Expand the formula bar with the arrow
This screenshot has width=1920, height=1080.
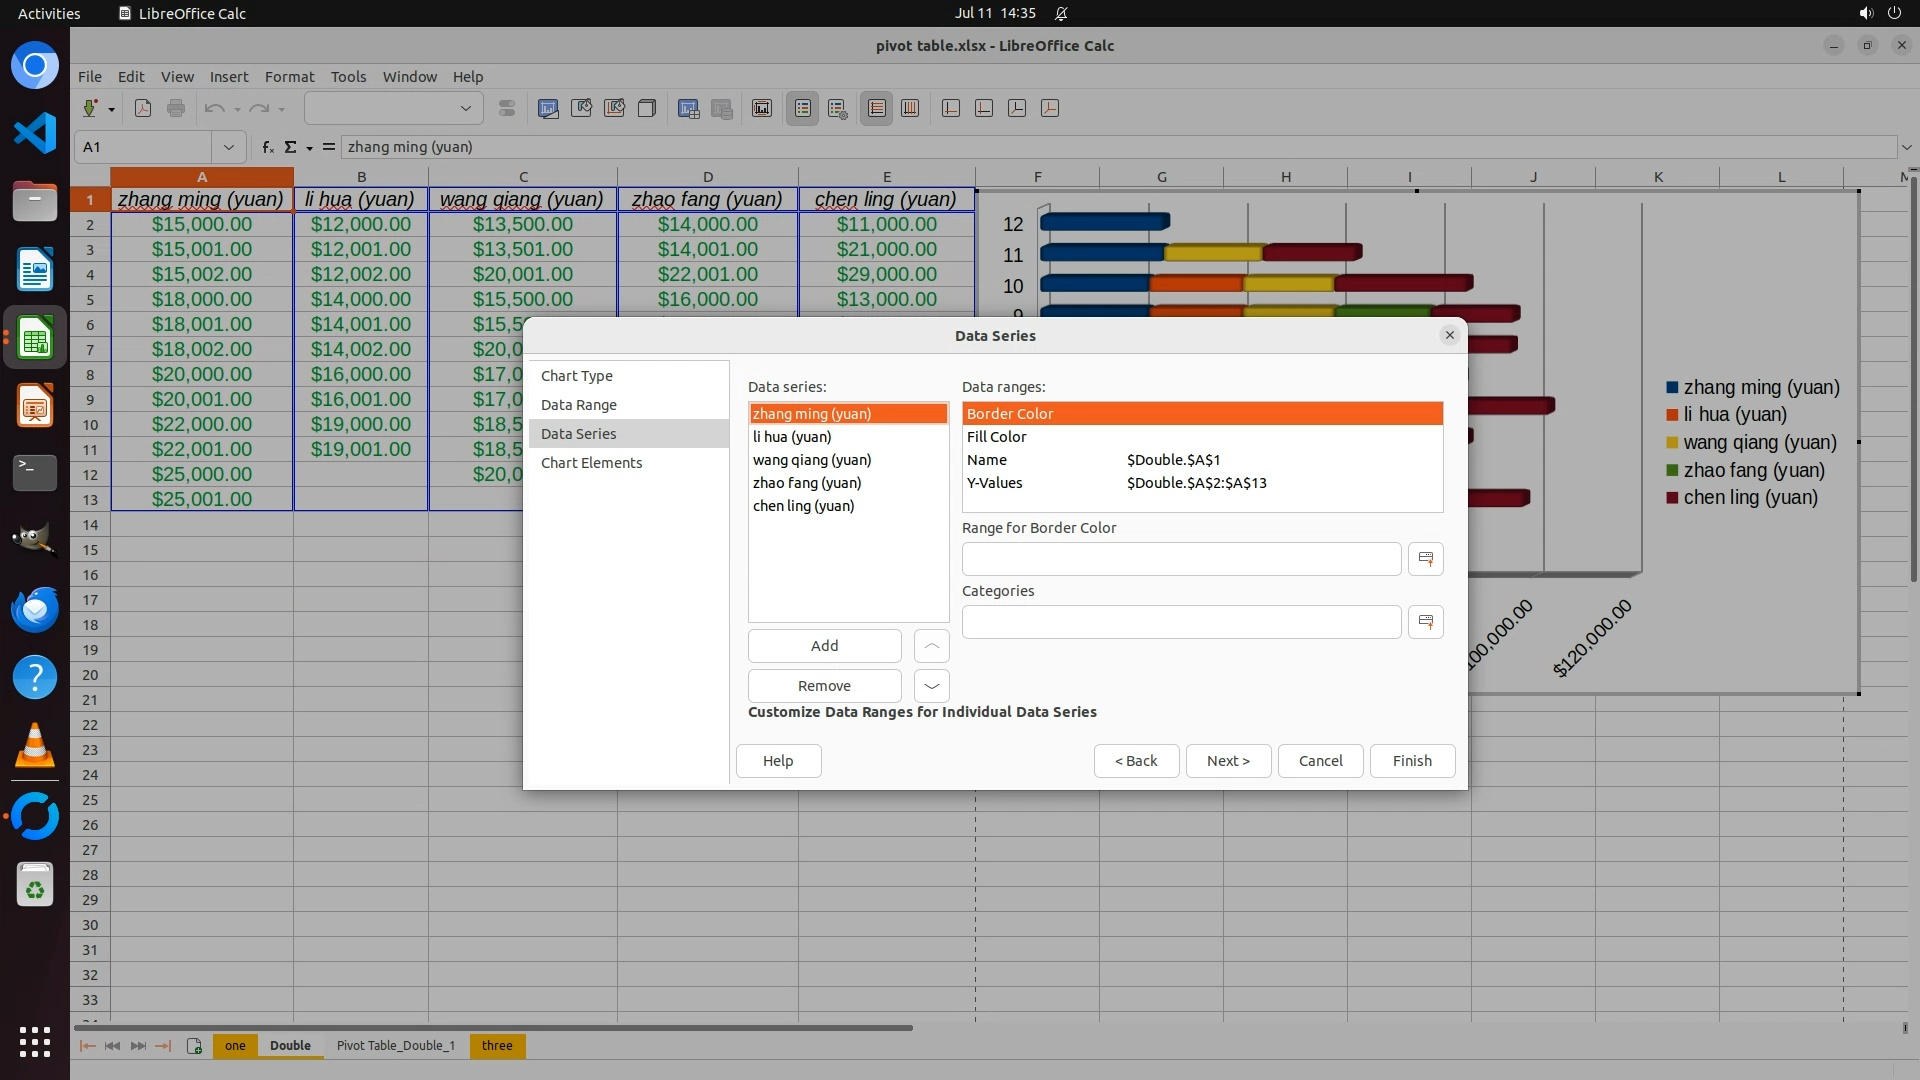pyautogui.click(x=1906, y=147)
